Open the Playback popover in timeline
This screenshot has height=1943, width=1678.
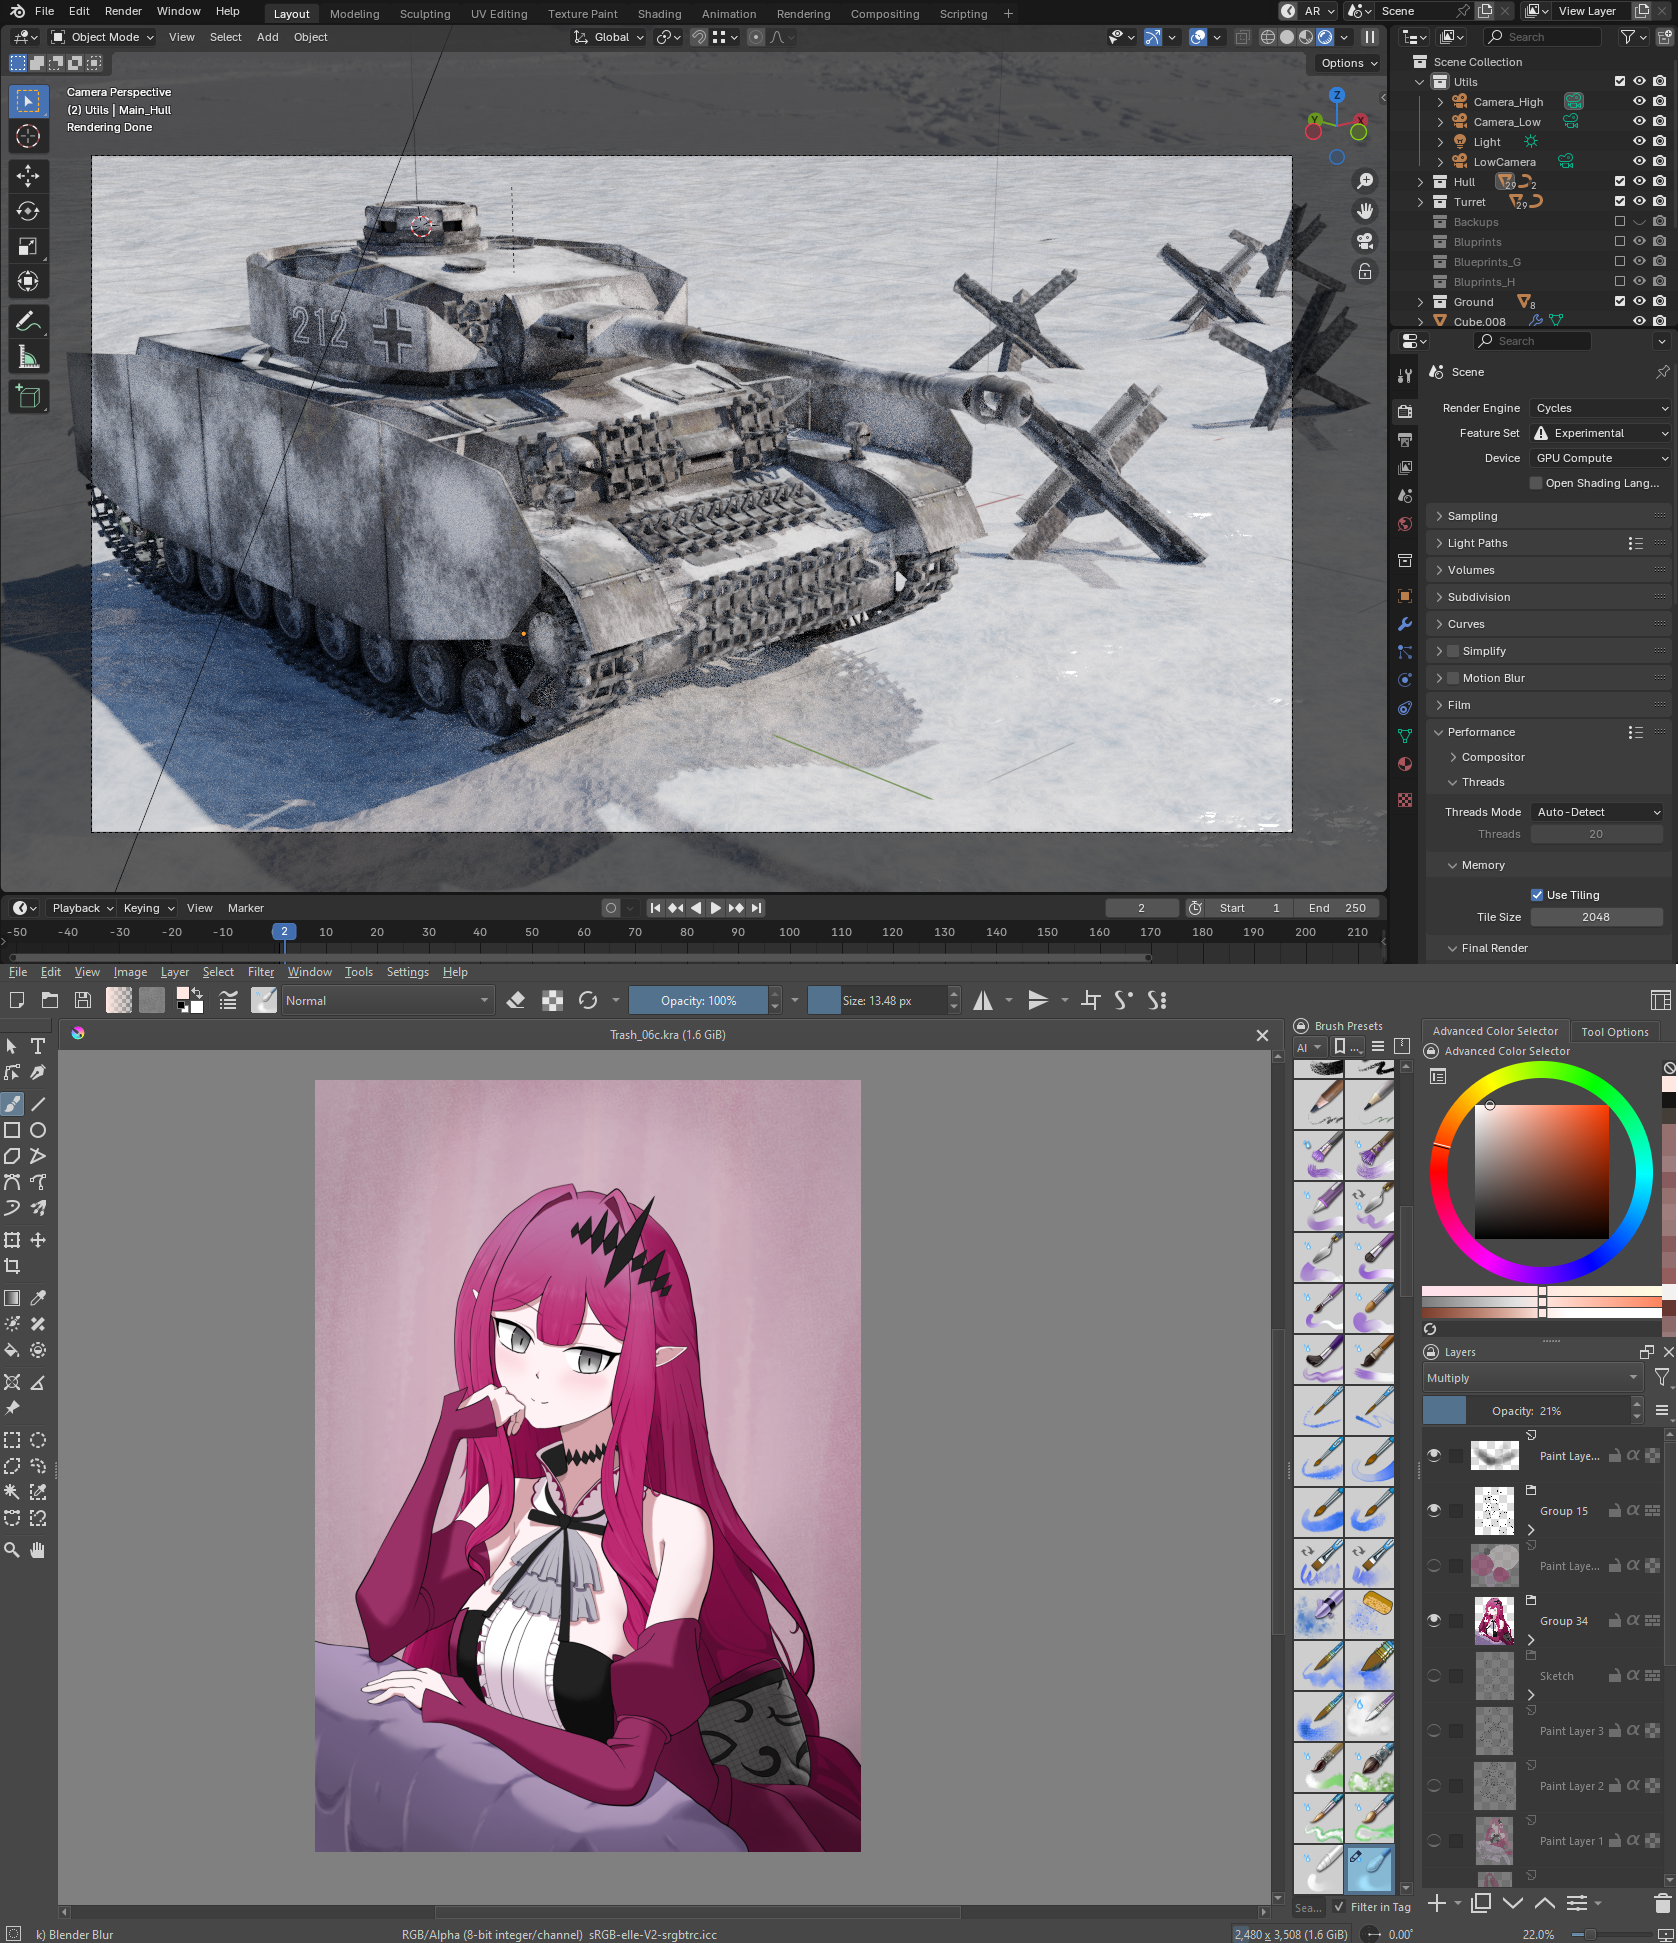(x=82, y=908)
